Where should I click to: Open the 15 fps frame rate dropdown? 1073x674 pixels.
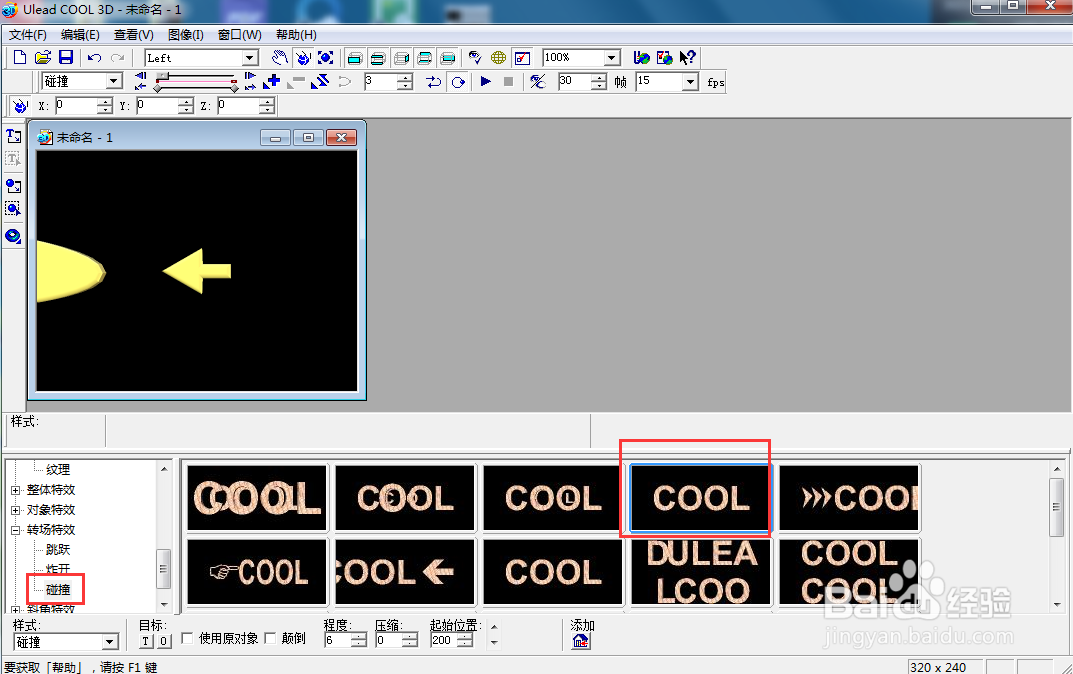[690, 82]
